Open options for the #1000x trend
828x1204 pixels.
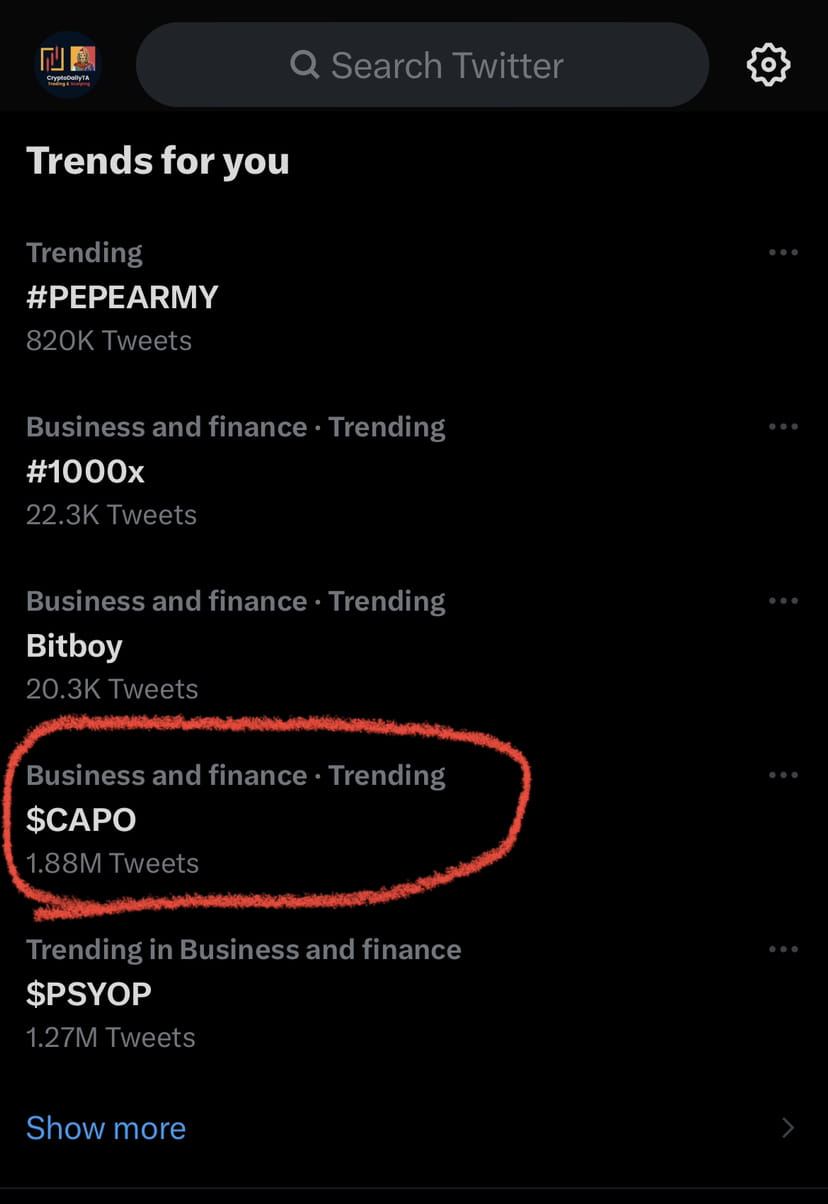click(783, 426)
